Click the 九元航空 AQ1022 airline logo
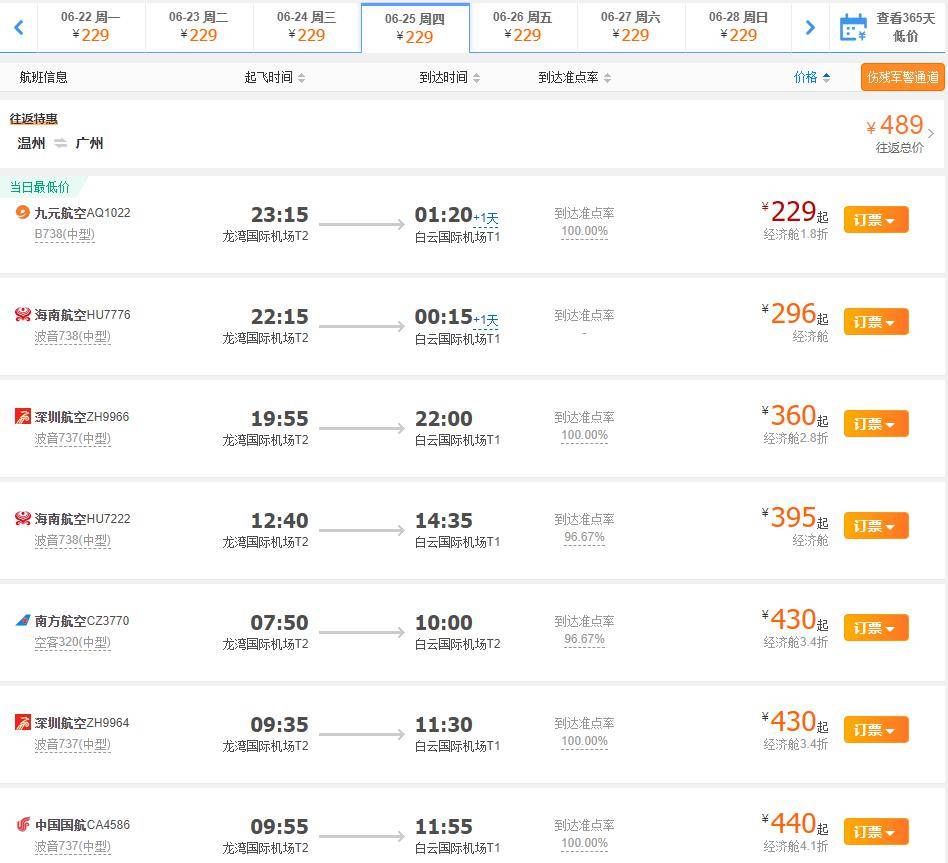This screenshot has width=948, height=863. coord(22,212)
